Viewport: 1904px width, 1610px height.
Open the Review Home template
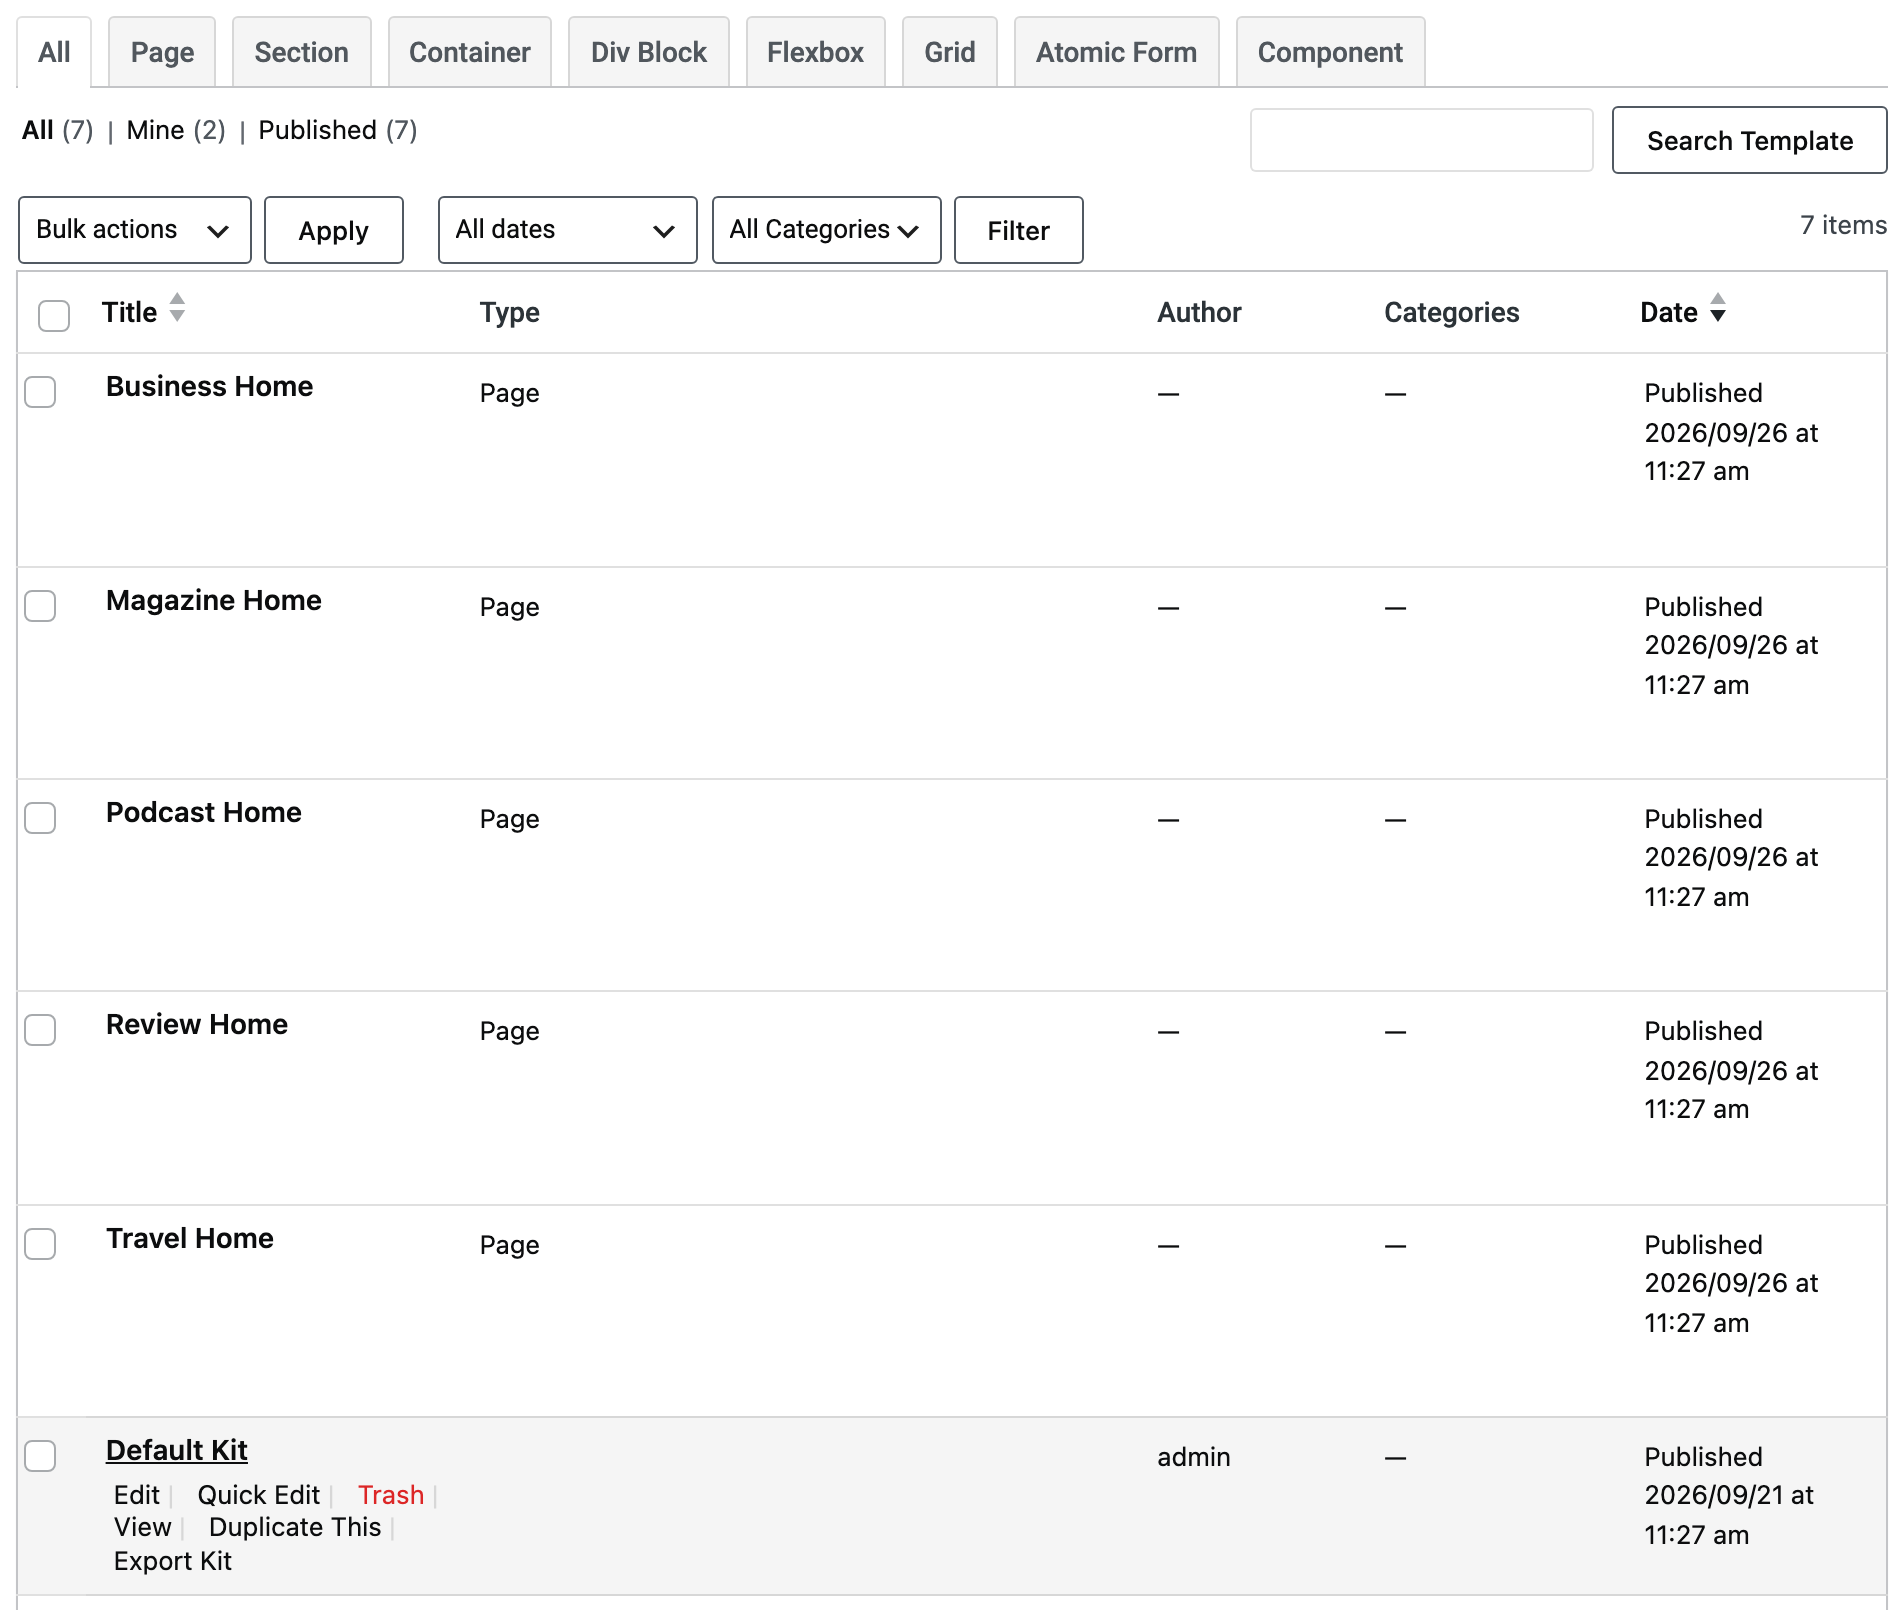pyautogui.click(x=197, y=1024)
